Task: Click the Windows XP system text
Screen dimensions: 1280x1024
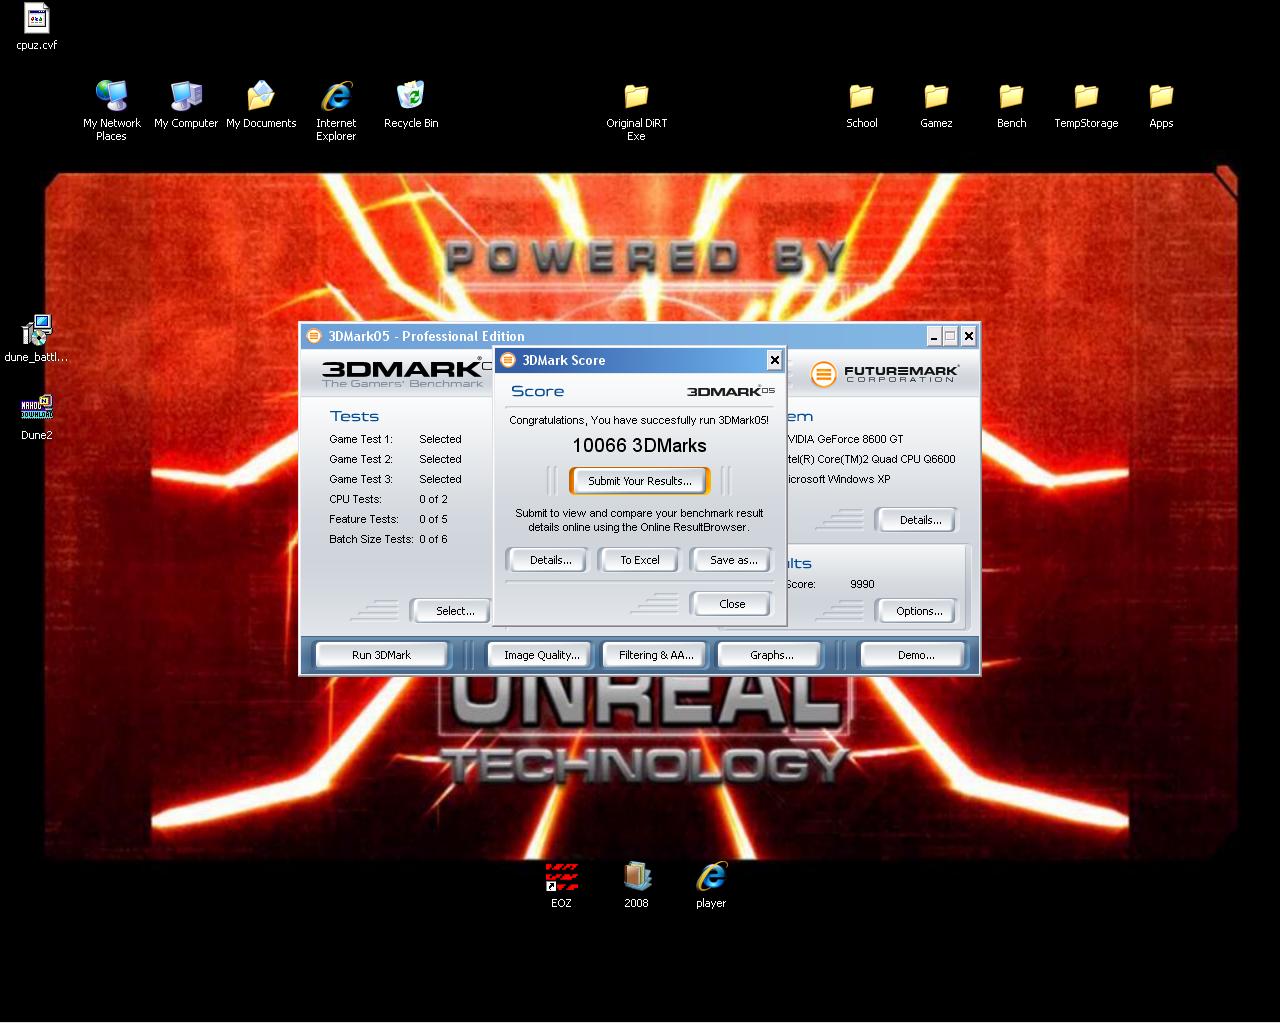Action: coord(838,479)
